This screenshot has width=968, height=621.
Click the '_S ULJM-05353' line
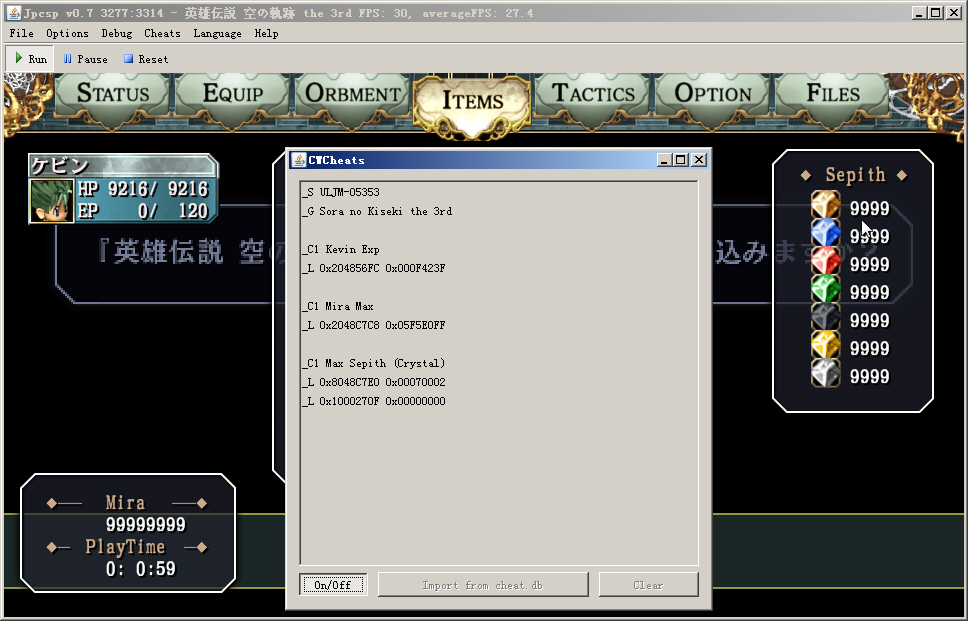341,192
